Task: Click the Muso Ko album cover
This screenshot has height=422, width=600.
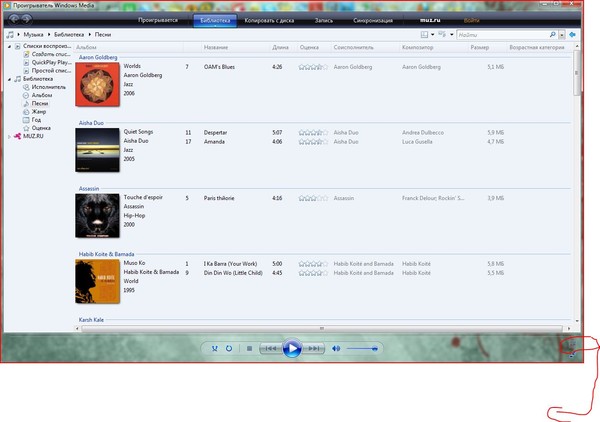Action: coord(97,281)
